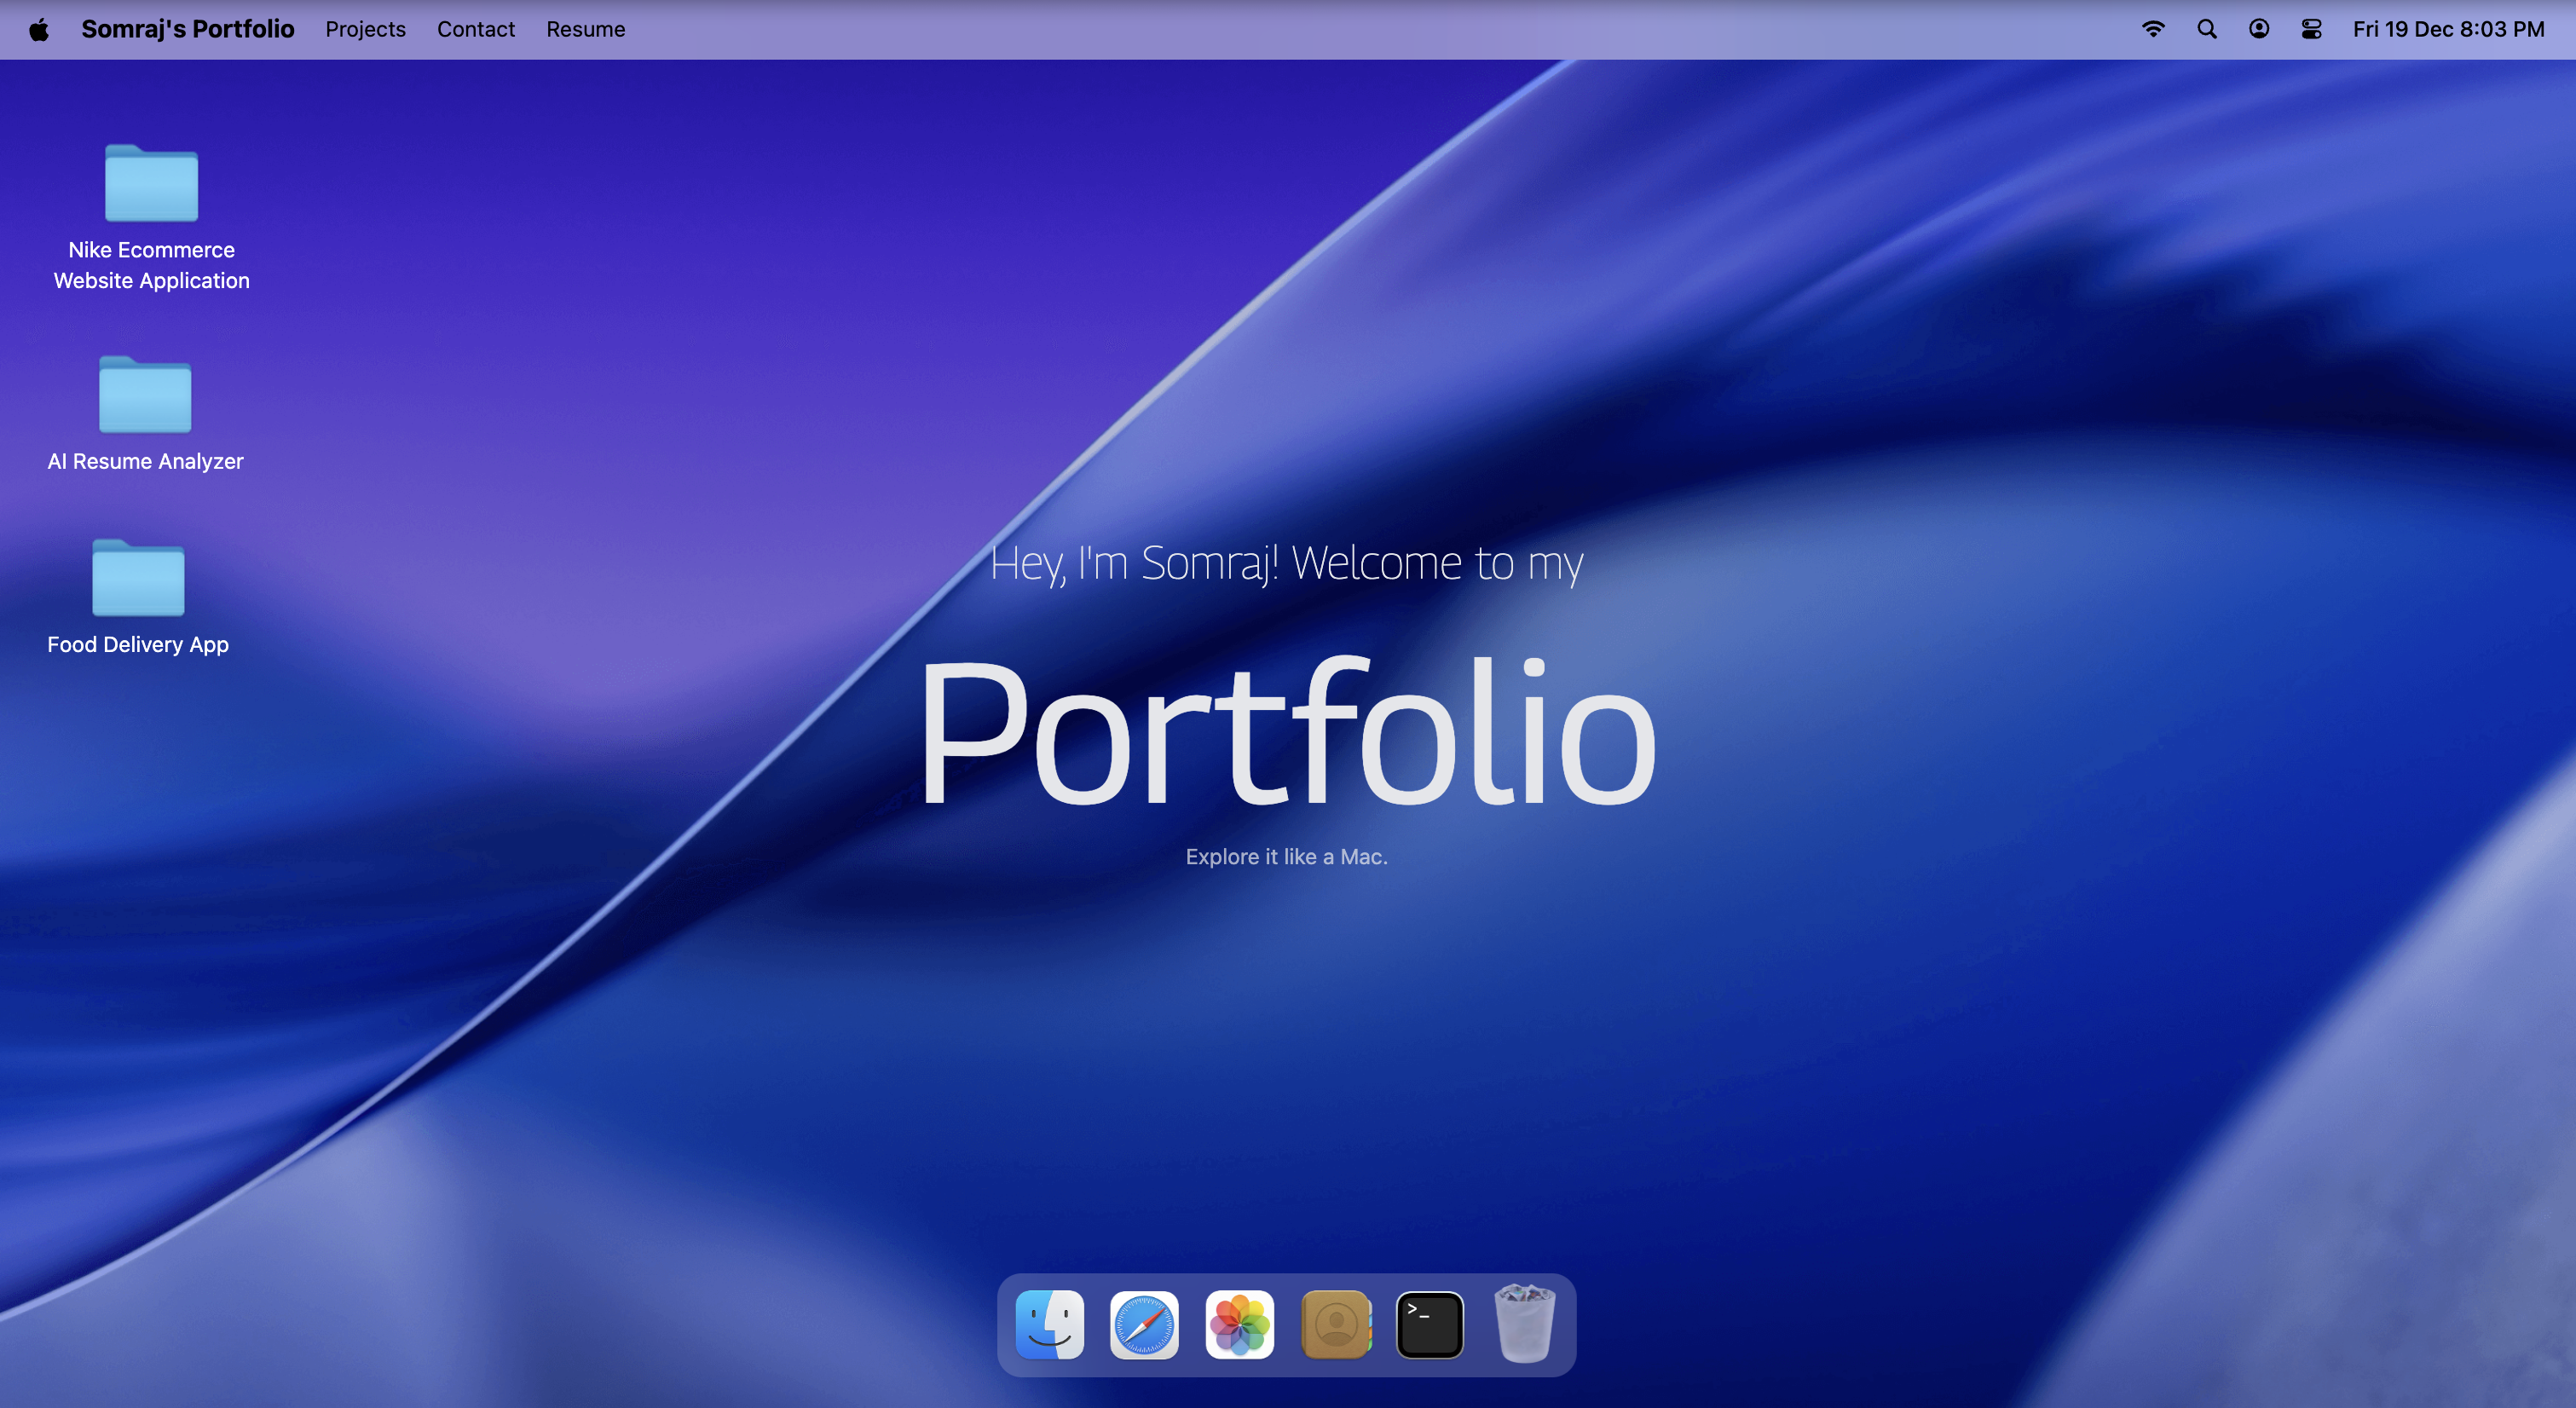Open the Nike Ecommerce Website Application folder
The width and height of the screenshot is (2576, 1408).
pyautogui.click(x=151, y=185)
